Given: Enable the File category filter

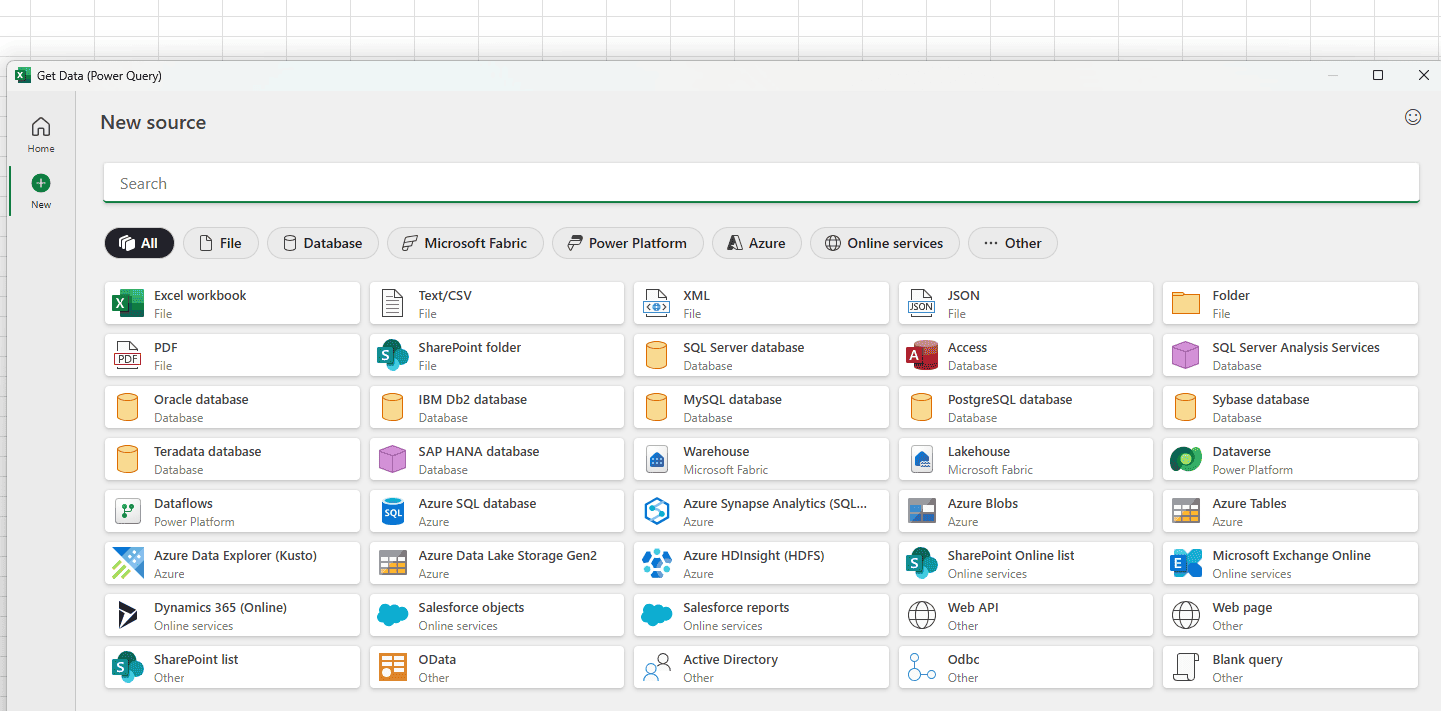Looking at the screenshot, I should pyautogui.click(x=220, y=242).
